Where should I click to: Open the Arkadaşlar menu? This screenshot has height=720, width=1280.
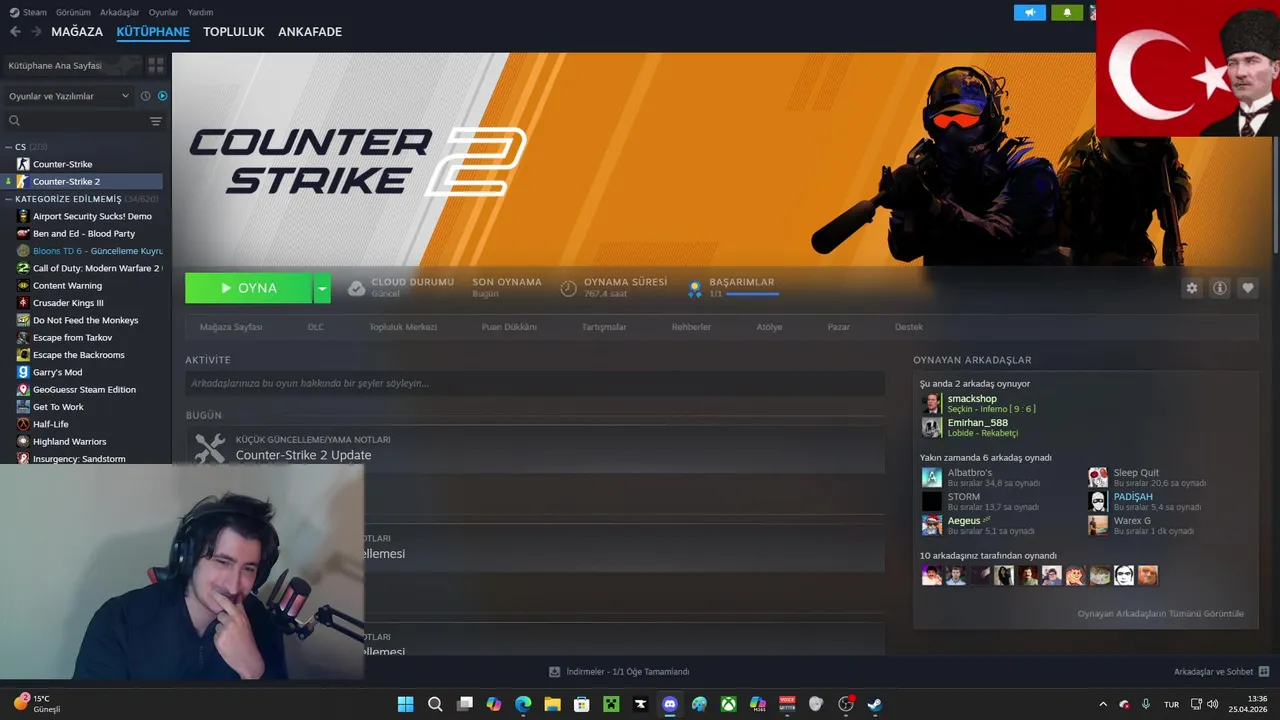(x=120, y=12)
